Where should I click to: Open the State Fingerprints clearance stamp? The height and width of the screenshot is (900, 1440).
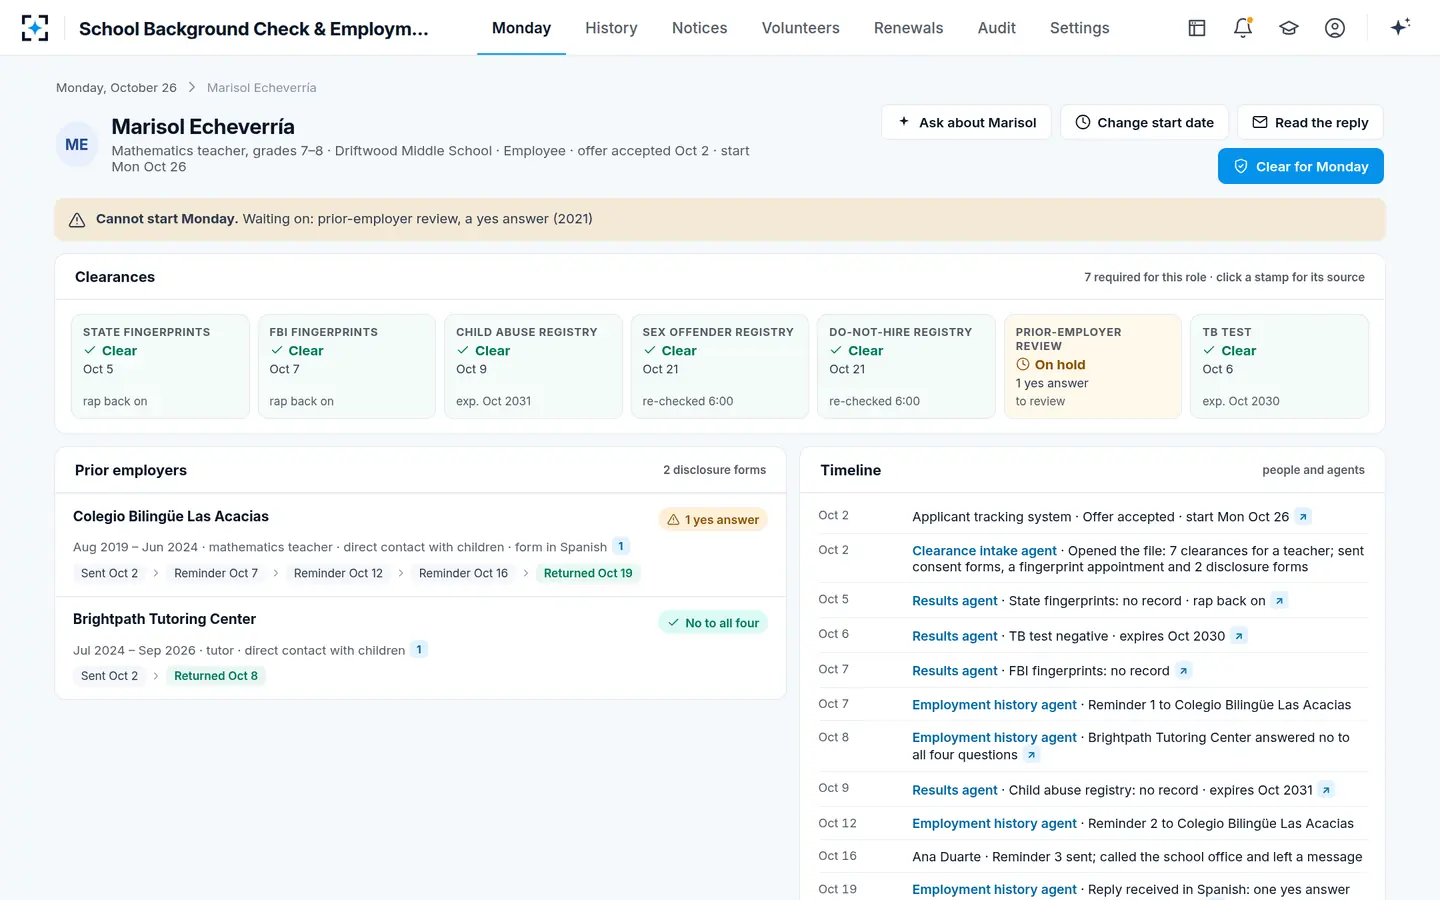pyautogui.click(x=160, y=366)
